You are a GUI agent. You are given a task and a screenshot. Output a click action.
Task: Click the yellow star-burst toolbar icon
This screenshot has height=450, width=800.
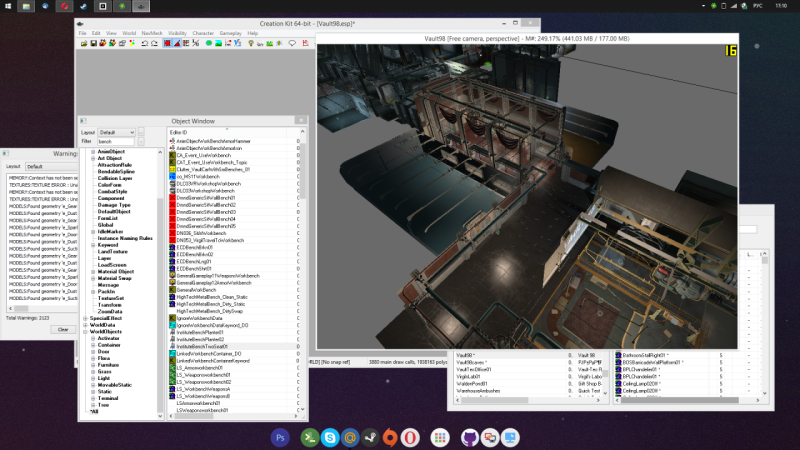point(279,43)
